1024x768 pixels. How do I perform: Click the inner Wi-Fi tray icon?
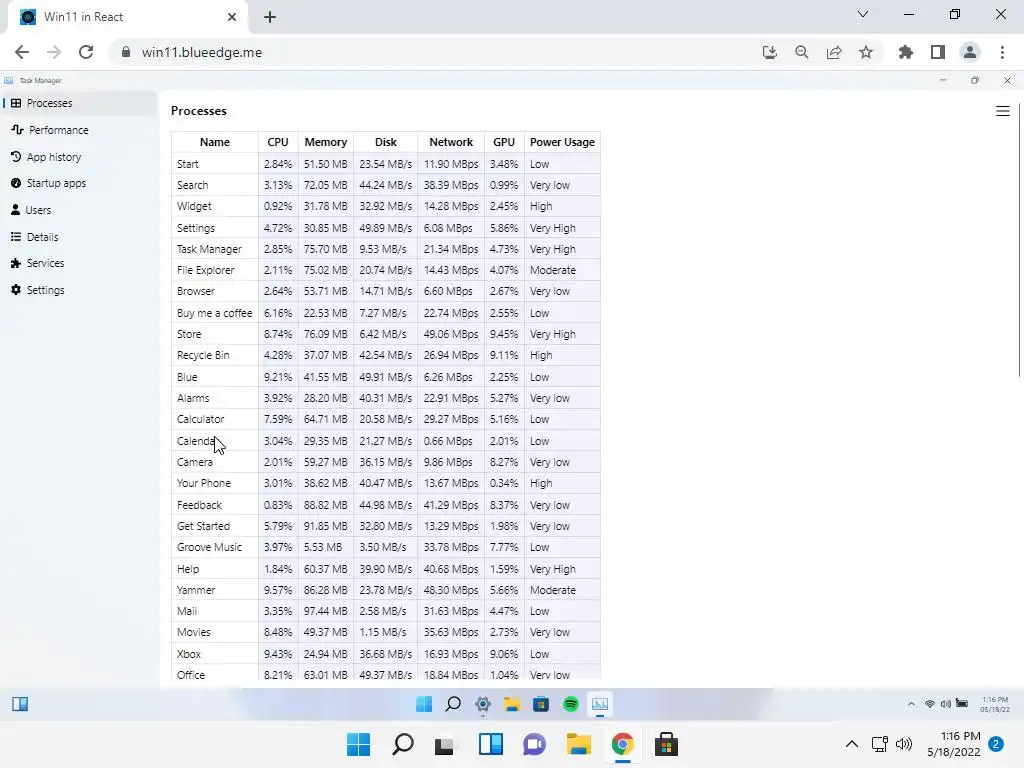(929, 704)
